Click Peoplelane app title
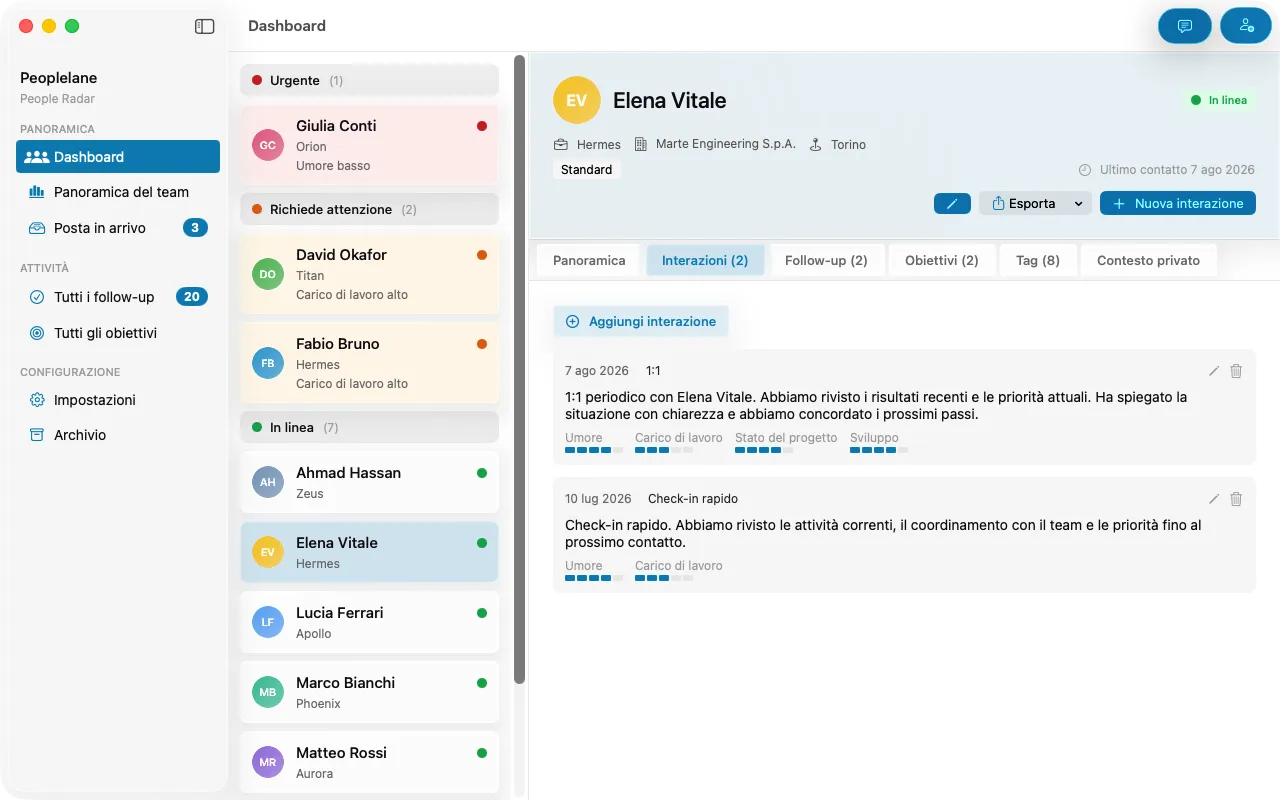 (59, 78)
